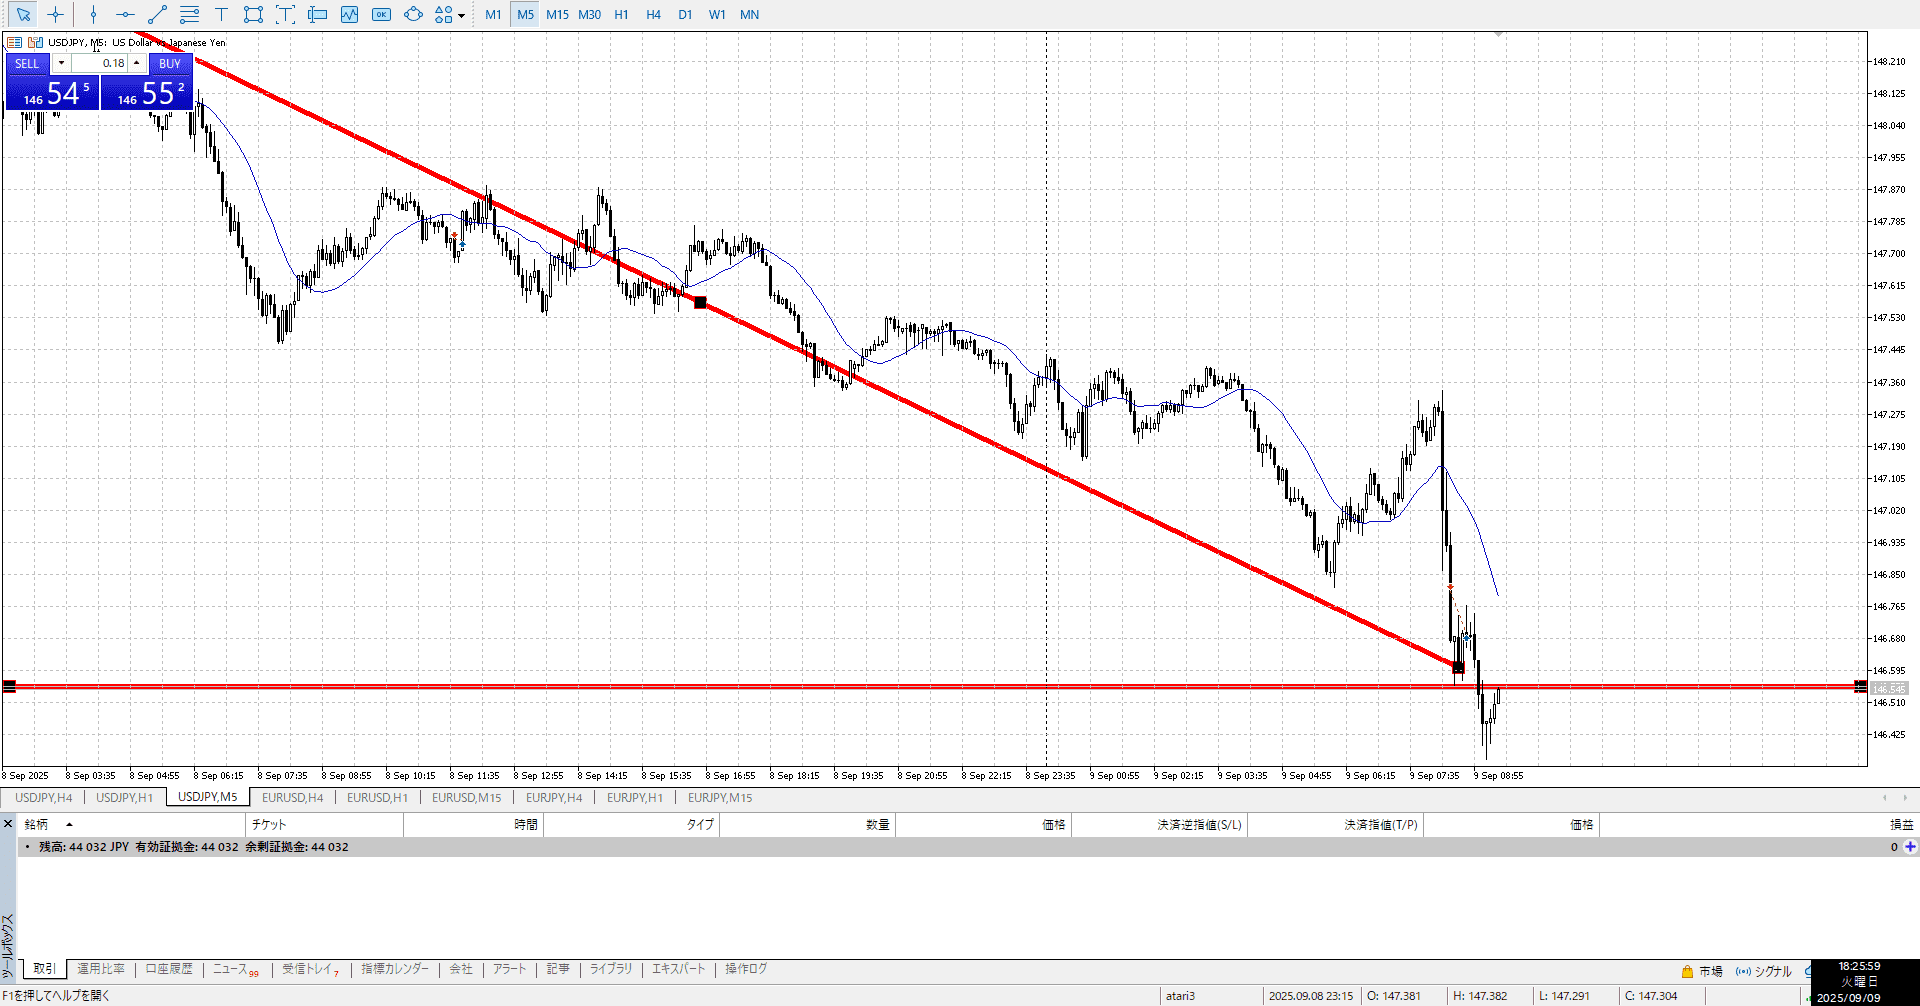Switch chart timeframe to M15
1920x1006 pixels.
point(557,15)
